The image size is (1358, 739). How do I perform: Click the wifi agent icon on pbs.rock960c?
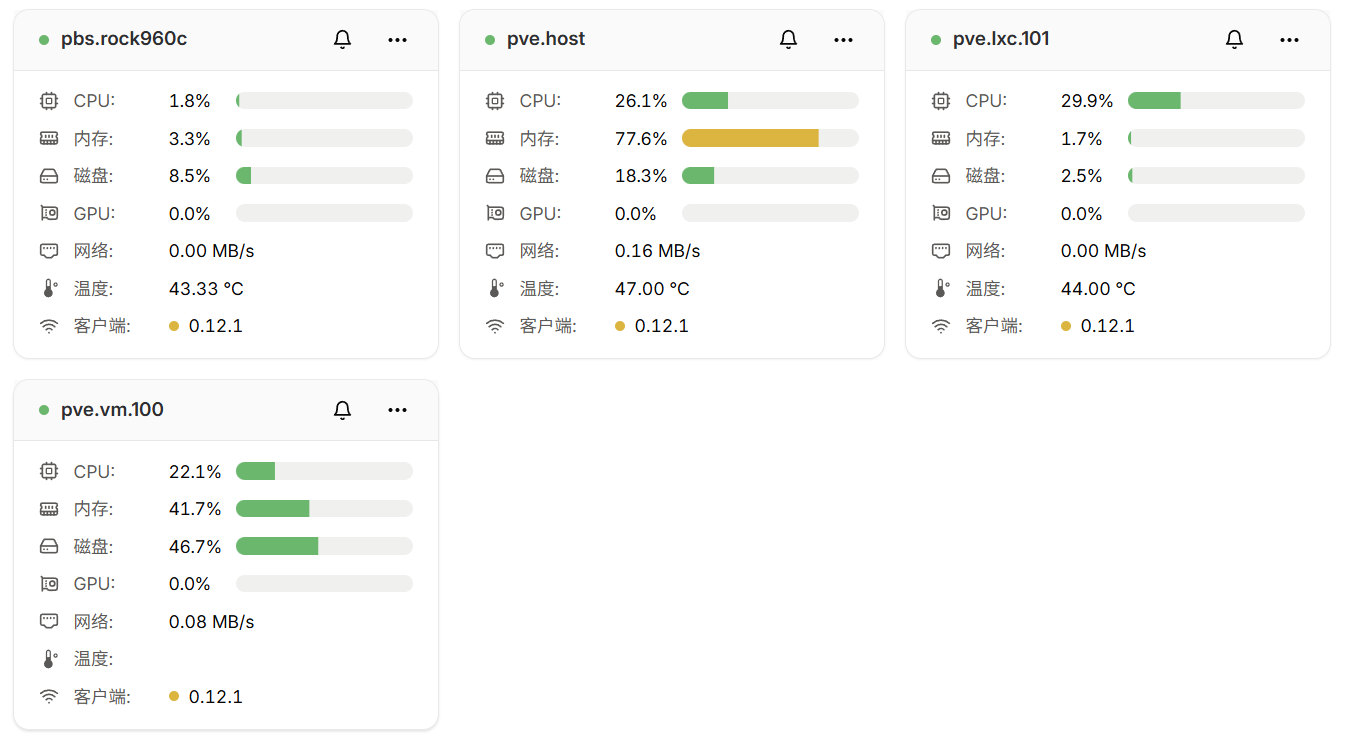(49, 326)
